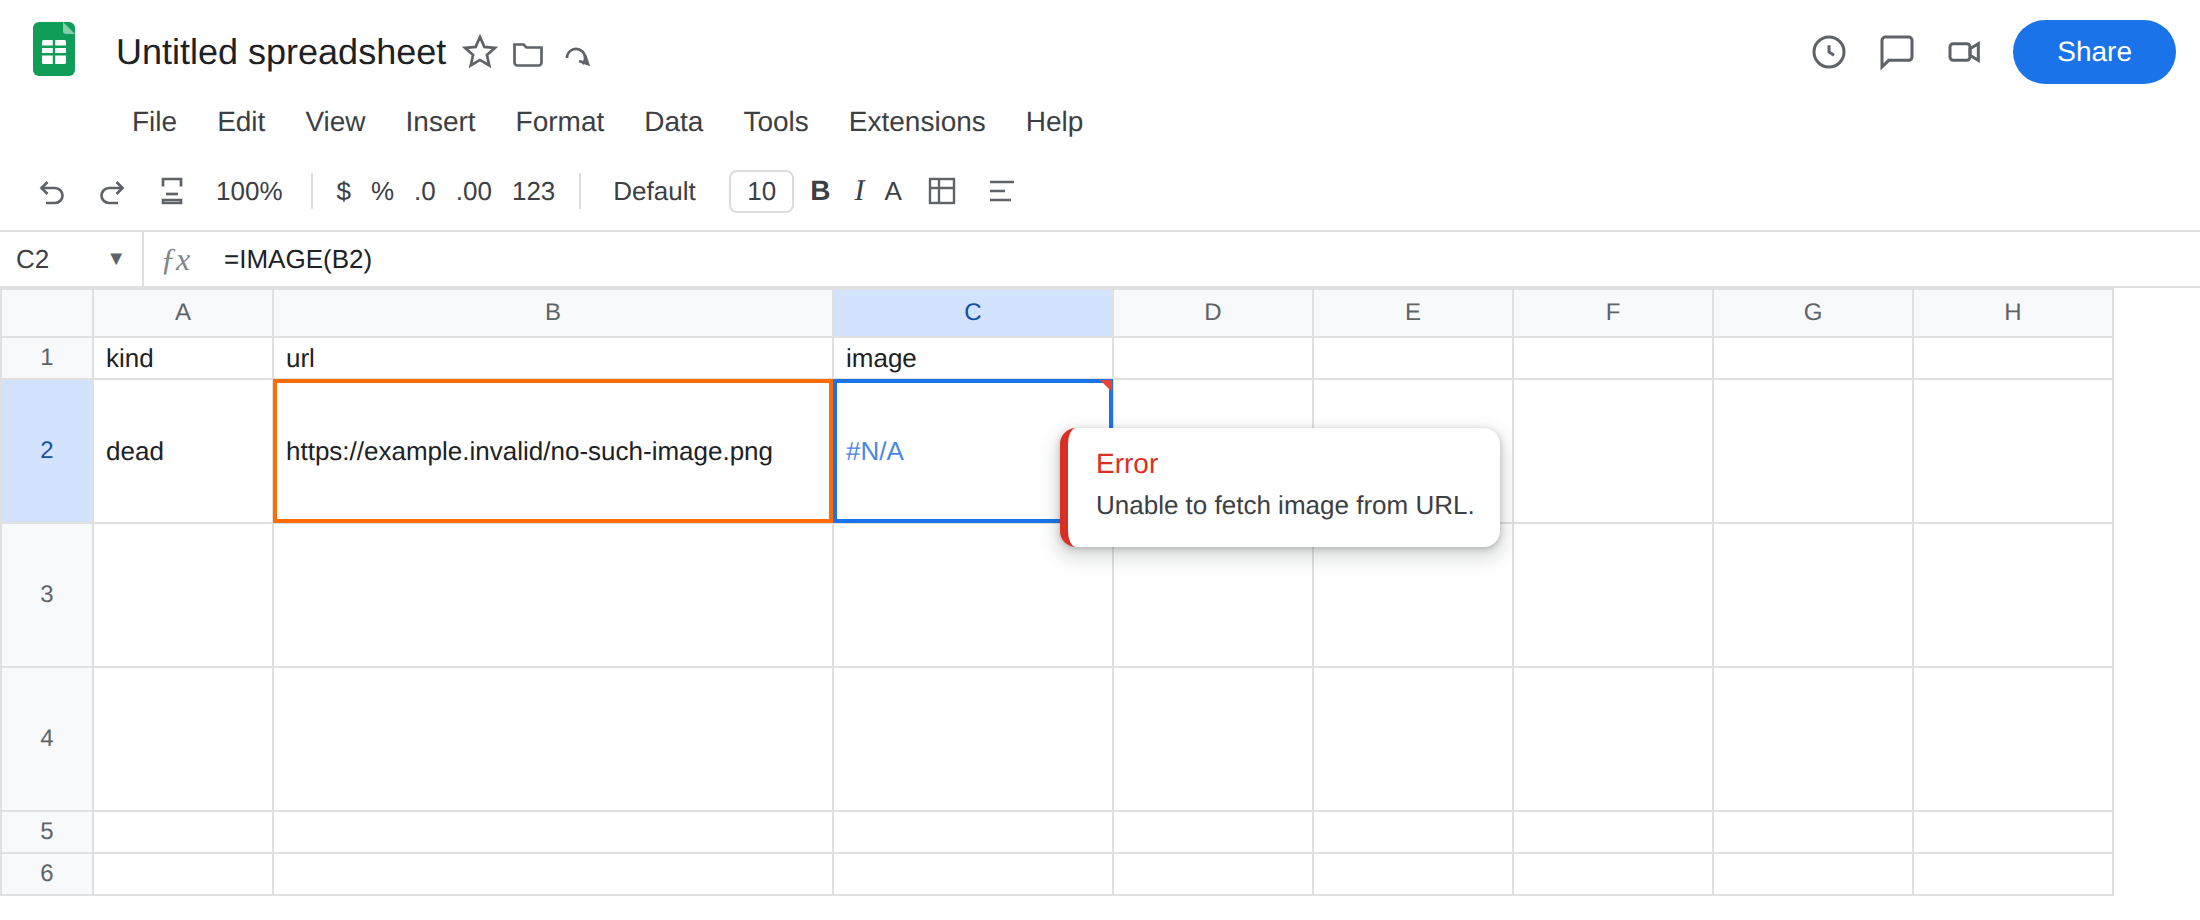
Task: Open the Extensions menu
Action: tap(917, 121)
